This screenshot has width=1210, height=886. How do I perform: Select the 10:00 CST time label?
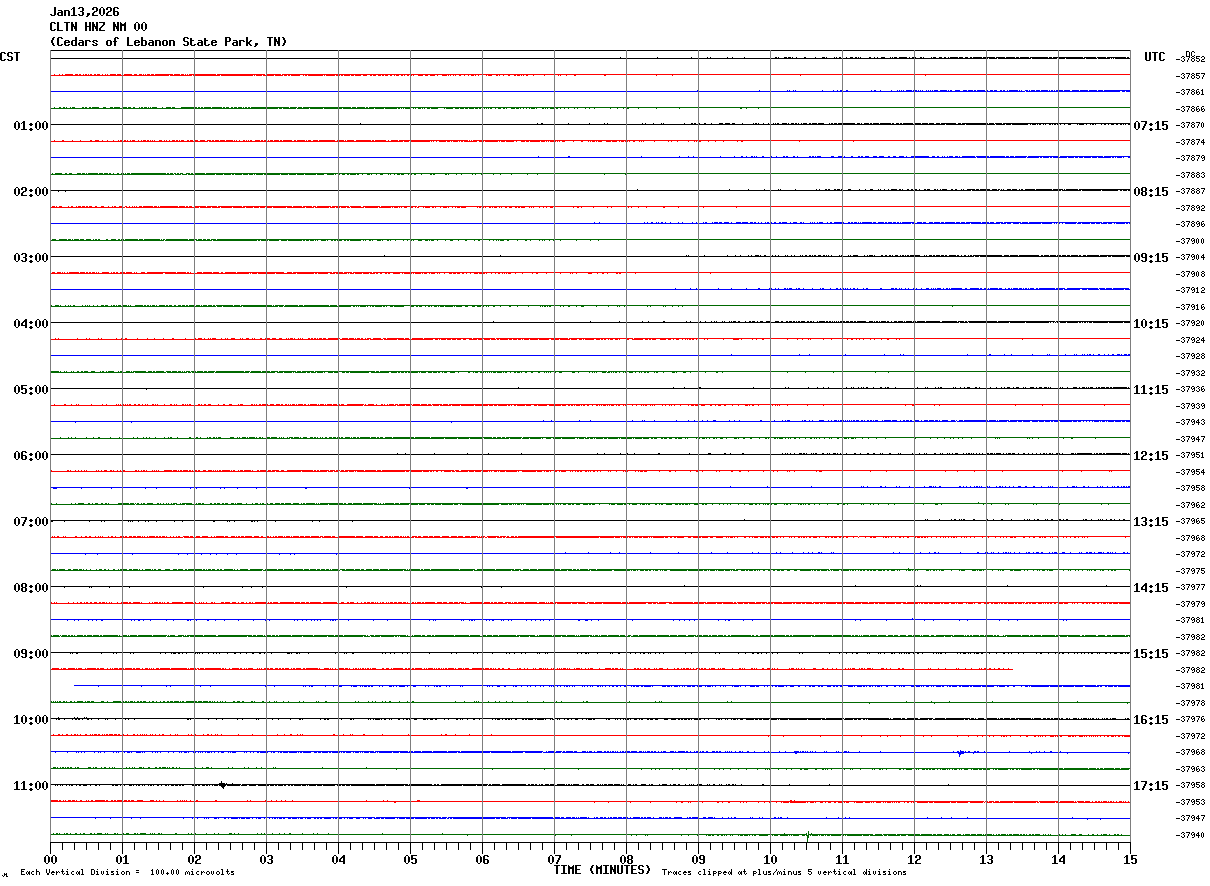31,720
